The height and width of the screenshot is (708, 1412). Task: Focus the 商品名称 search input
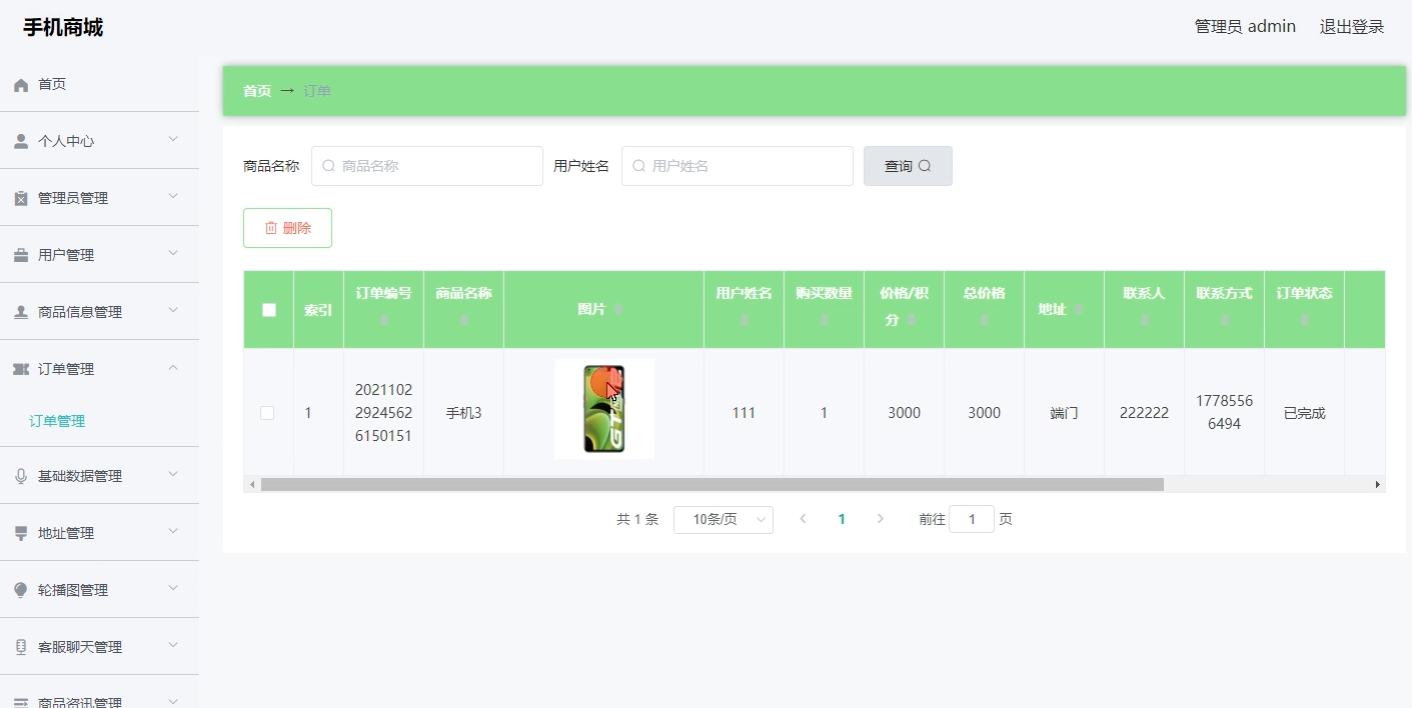(427, 166)
